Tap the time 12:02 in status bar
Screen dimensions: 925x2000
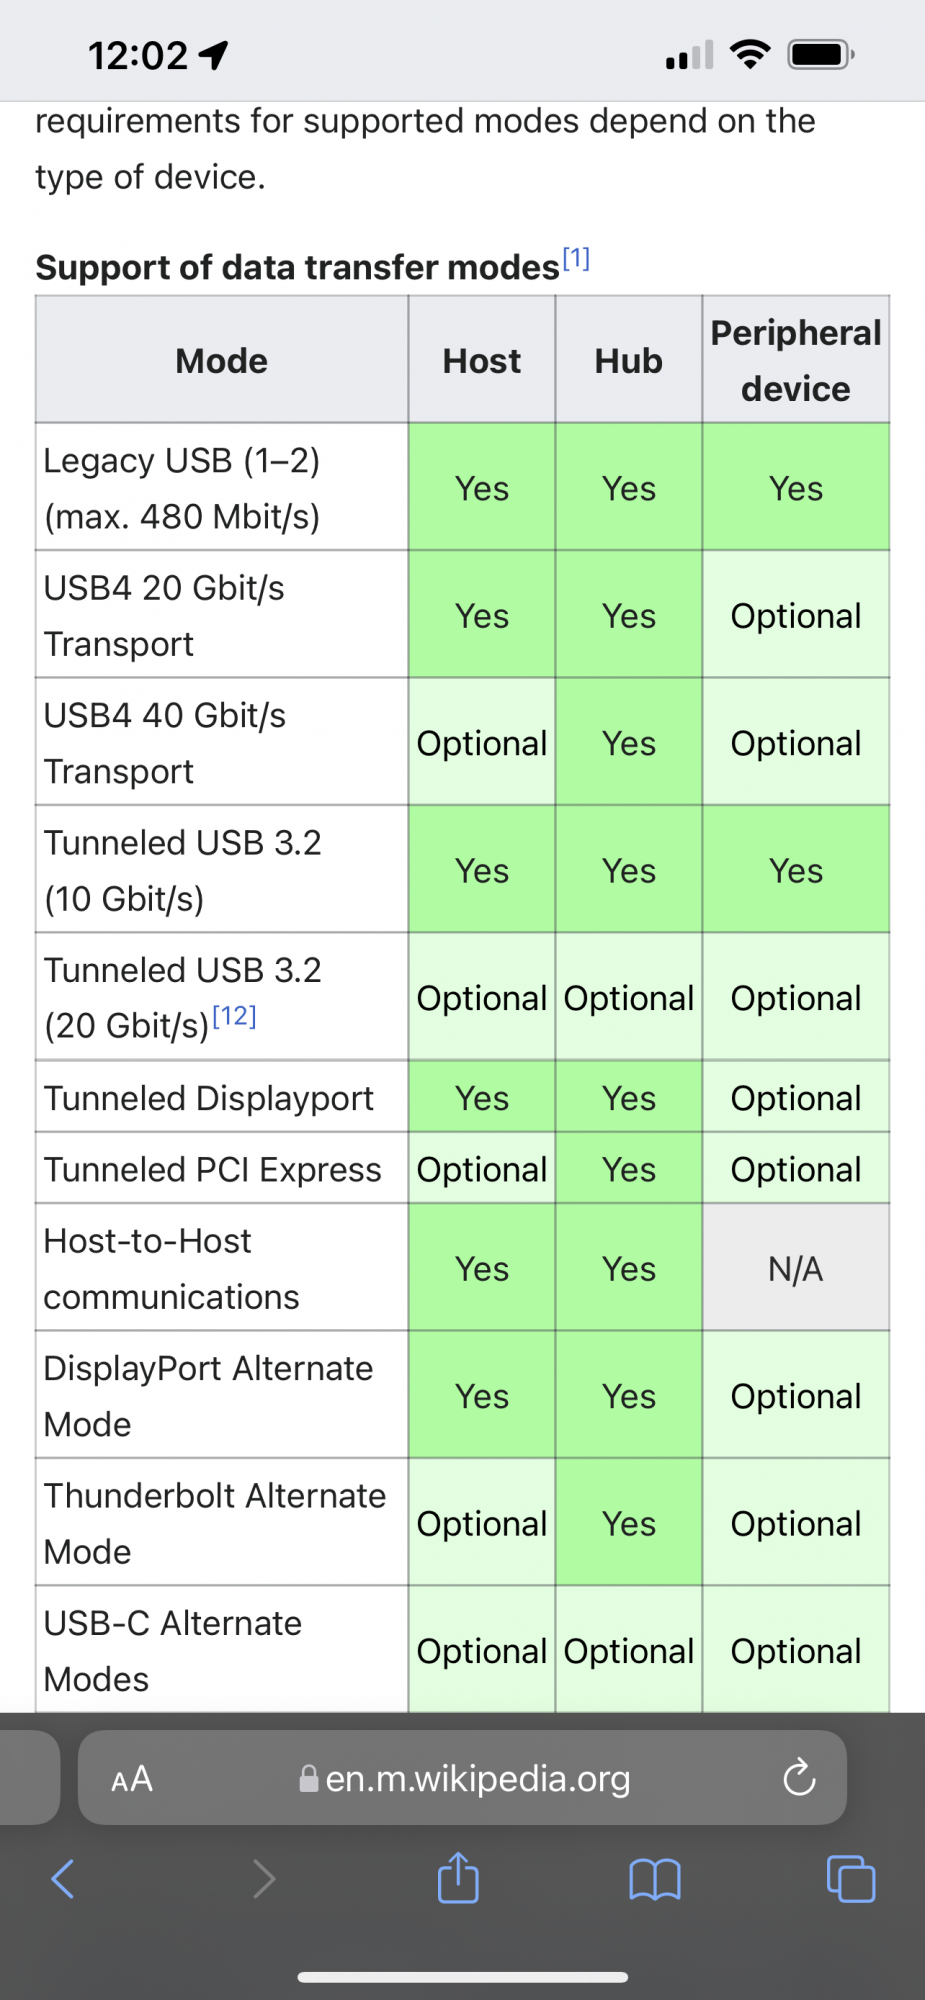tap(137, 55)
